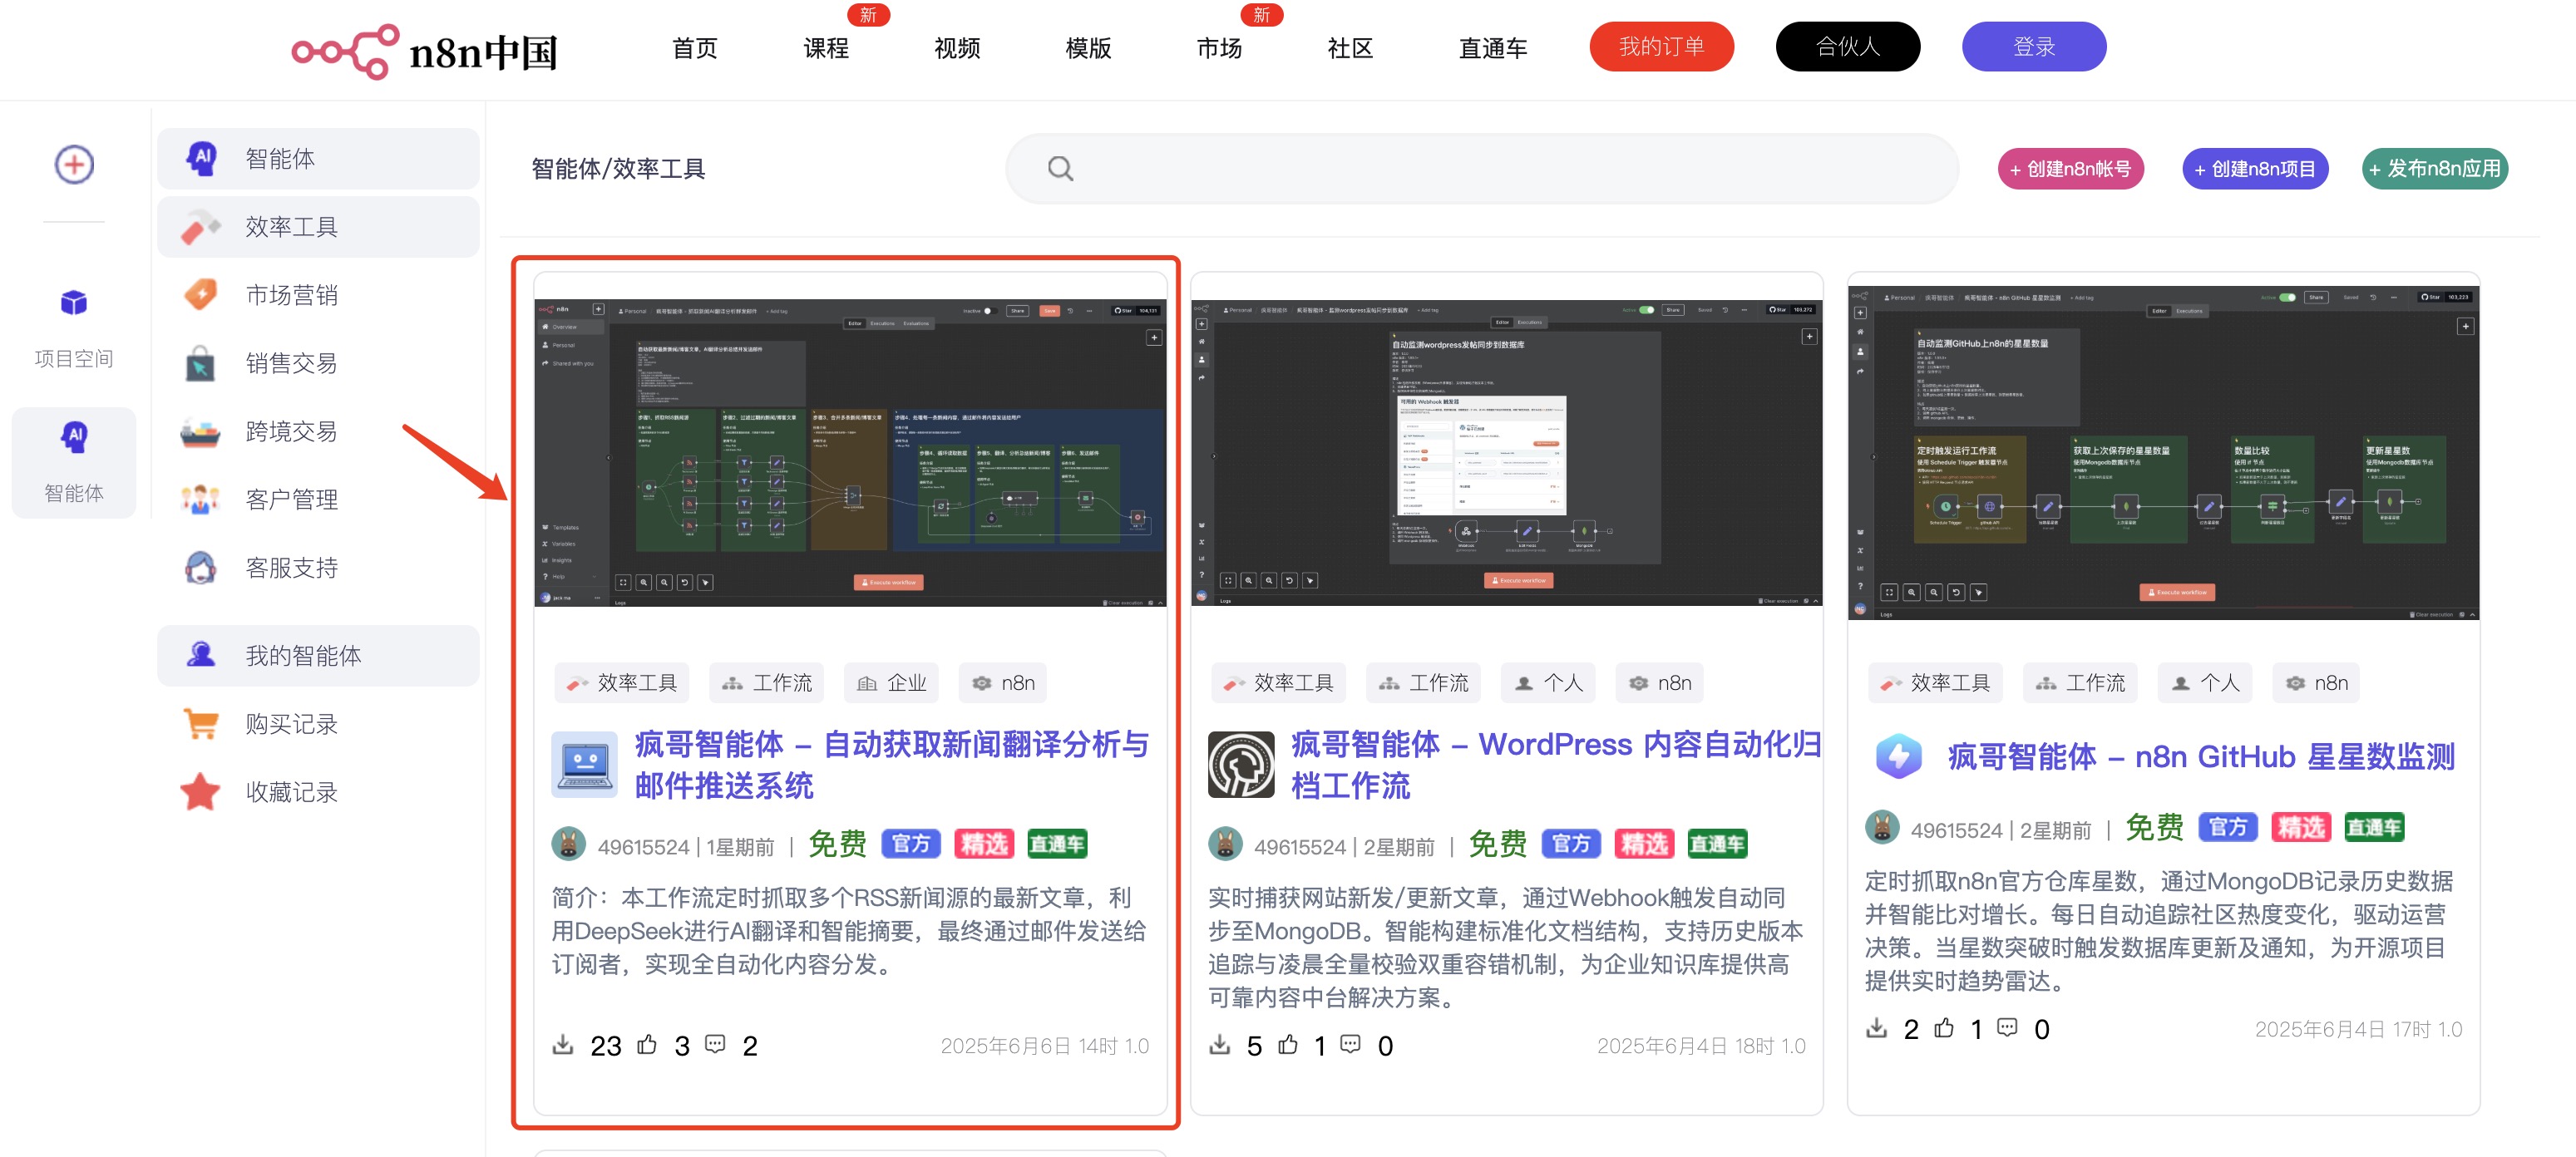The height and width of the screenshot is (1157, 2576).
Task: Open 新闻翻译分析 workflow screenshot thumbnail
Action: [850, 452]
